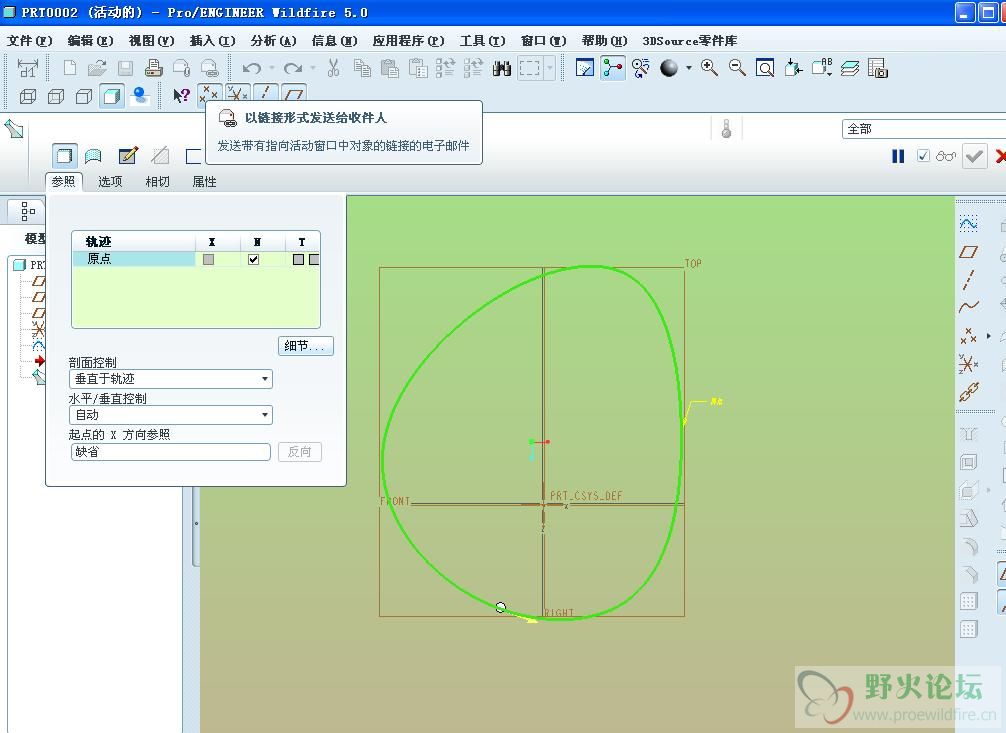The height and width of the screenshot is (733, 1006).
Task: Toggle the N checkbox for 原点 trajectory
Action: [x=253, y=259]
